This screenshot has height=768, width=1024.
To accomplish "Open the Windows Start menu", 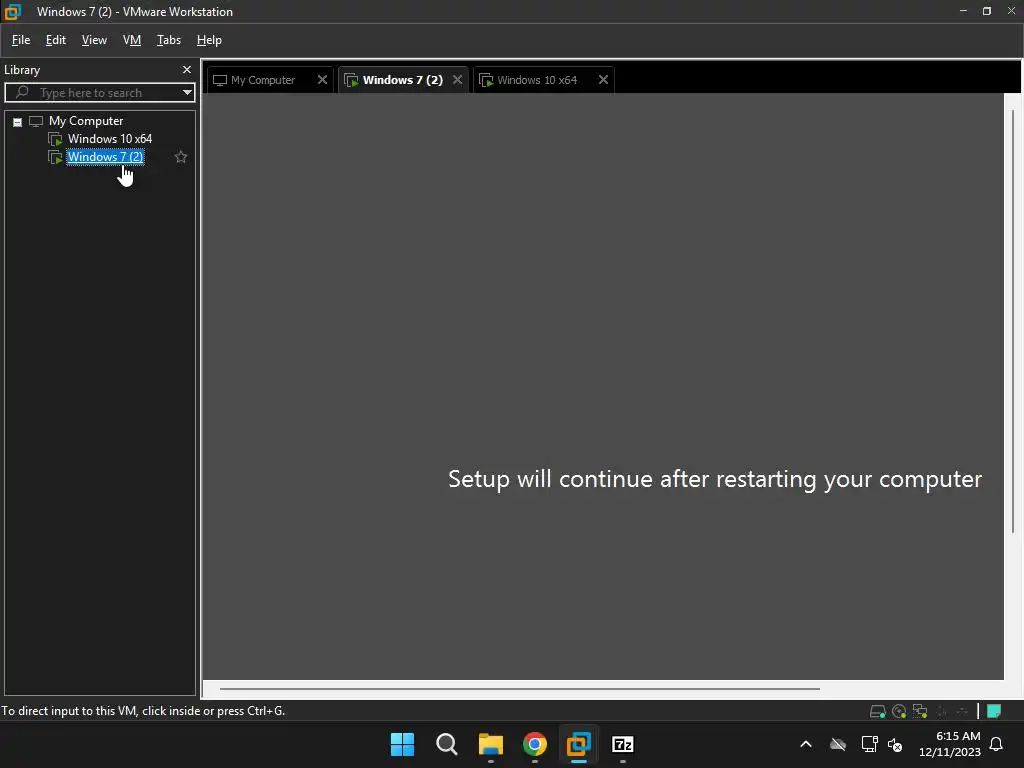I will tap(402, 744).
